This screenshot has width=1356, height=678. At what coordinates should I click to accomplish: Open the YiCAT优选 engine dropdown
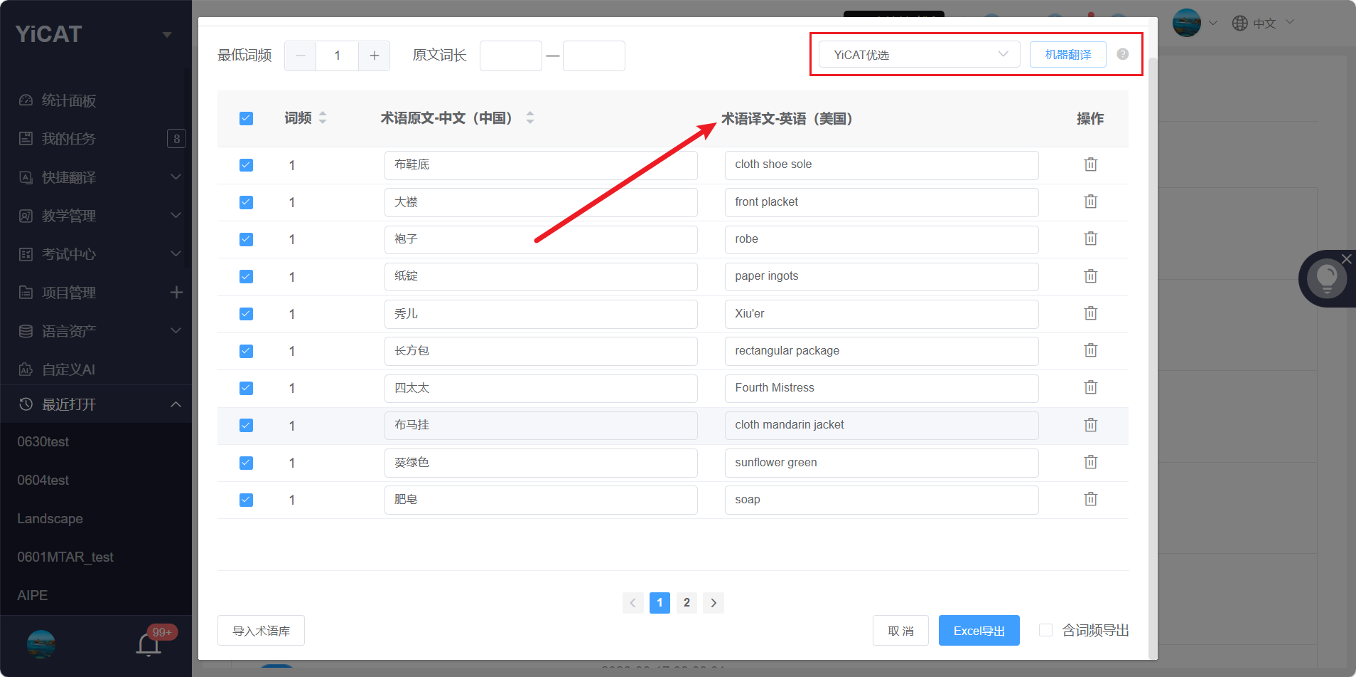(x=919, y=54)
